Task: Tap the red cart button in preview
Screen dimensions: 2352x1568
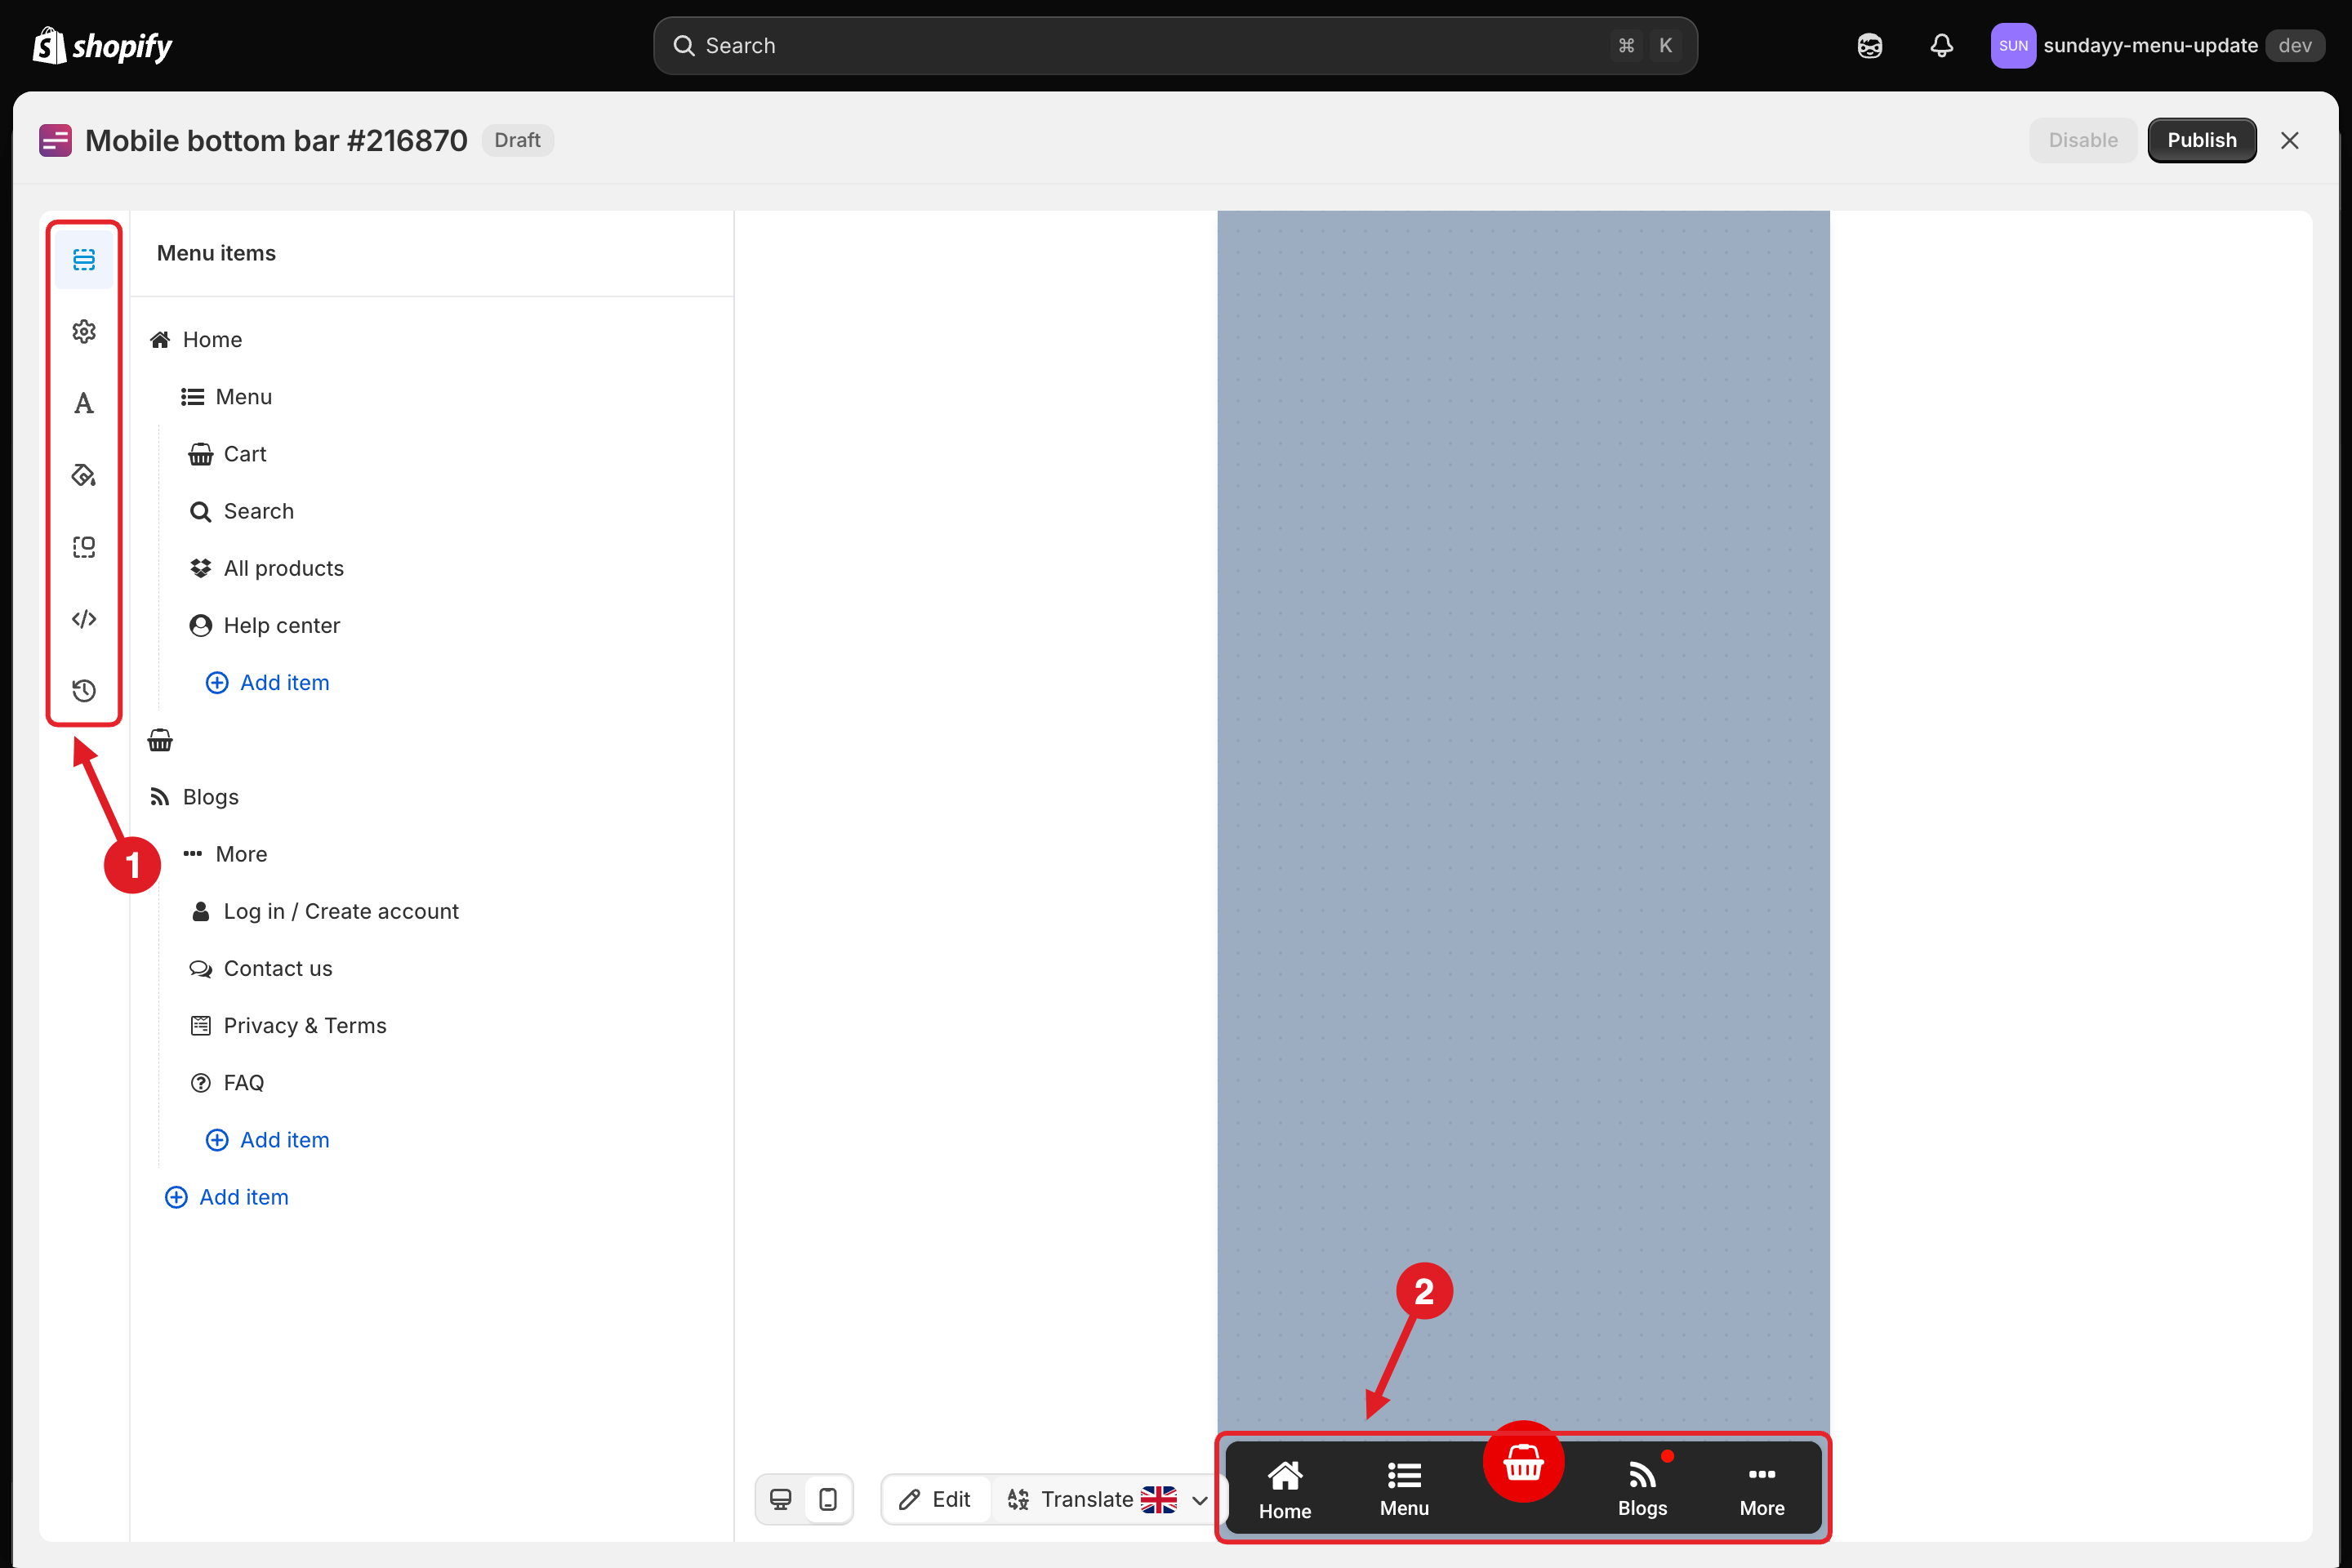Action: pos(1523,1462)
